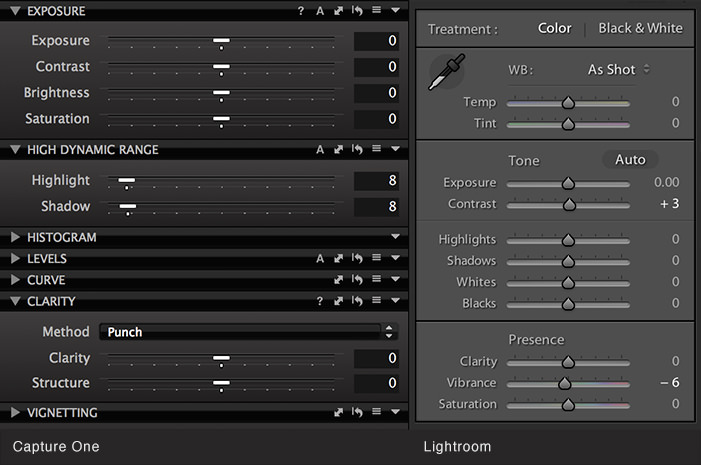
Task: Reset the High Dynamic Range panel with its undo icon
Action: (357, 149)
